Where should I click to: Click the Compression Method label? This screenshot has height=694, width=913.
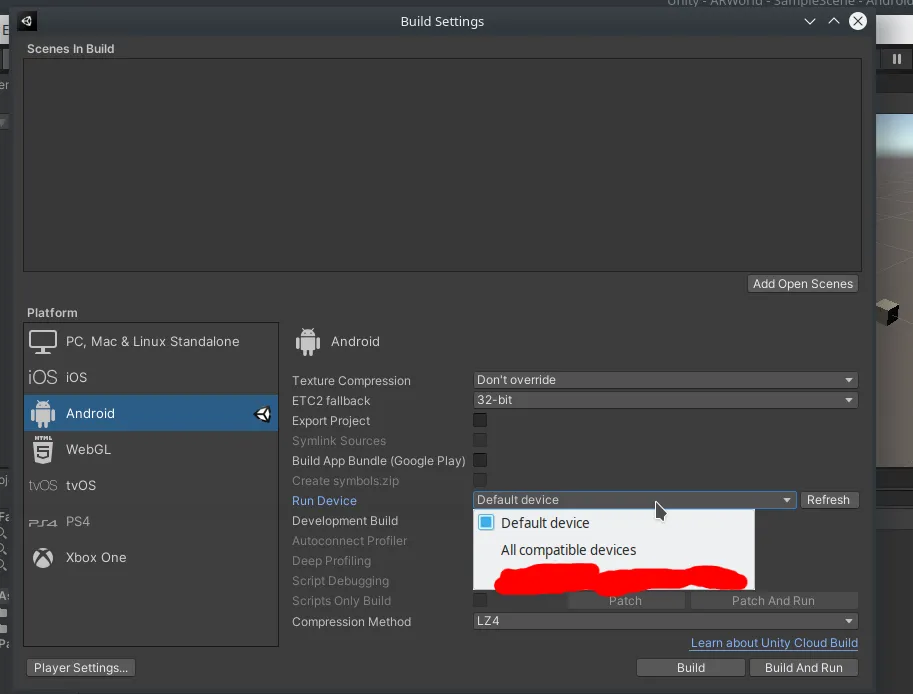click(352, 622)
